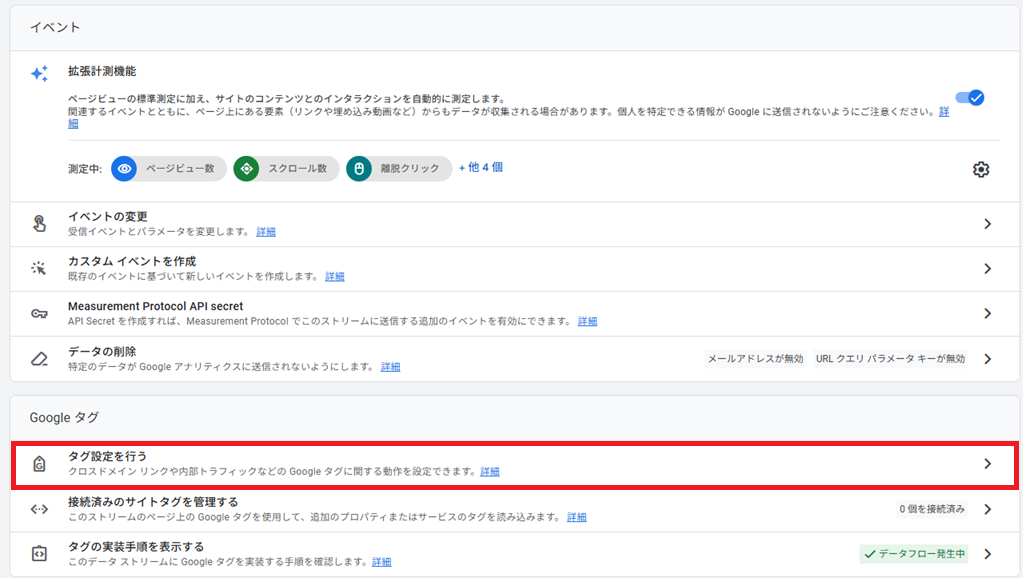Screen dimensions: 1023x578
Task: Expand the イベントの変更 row chevron
Action: tap(987, 224)
